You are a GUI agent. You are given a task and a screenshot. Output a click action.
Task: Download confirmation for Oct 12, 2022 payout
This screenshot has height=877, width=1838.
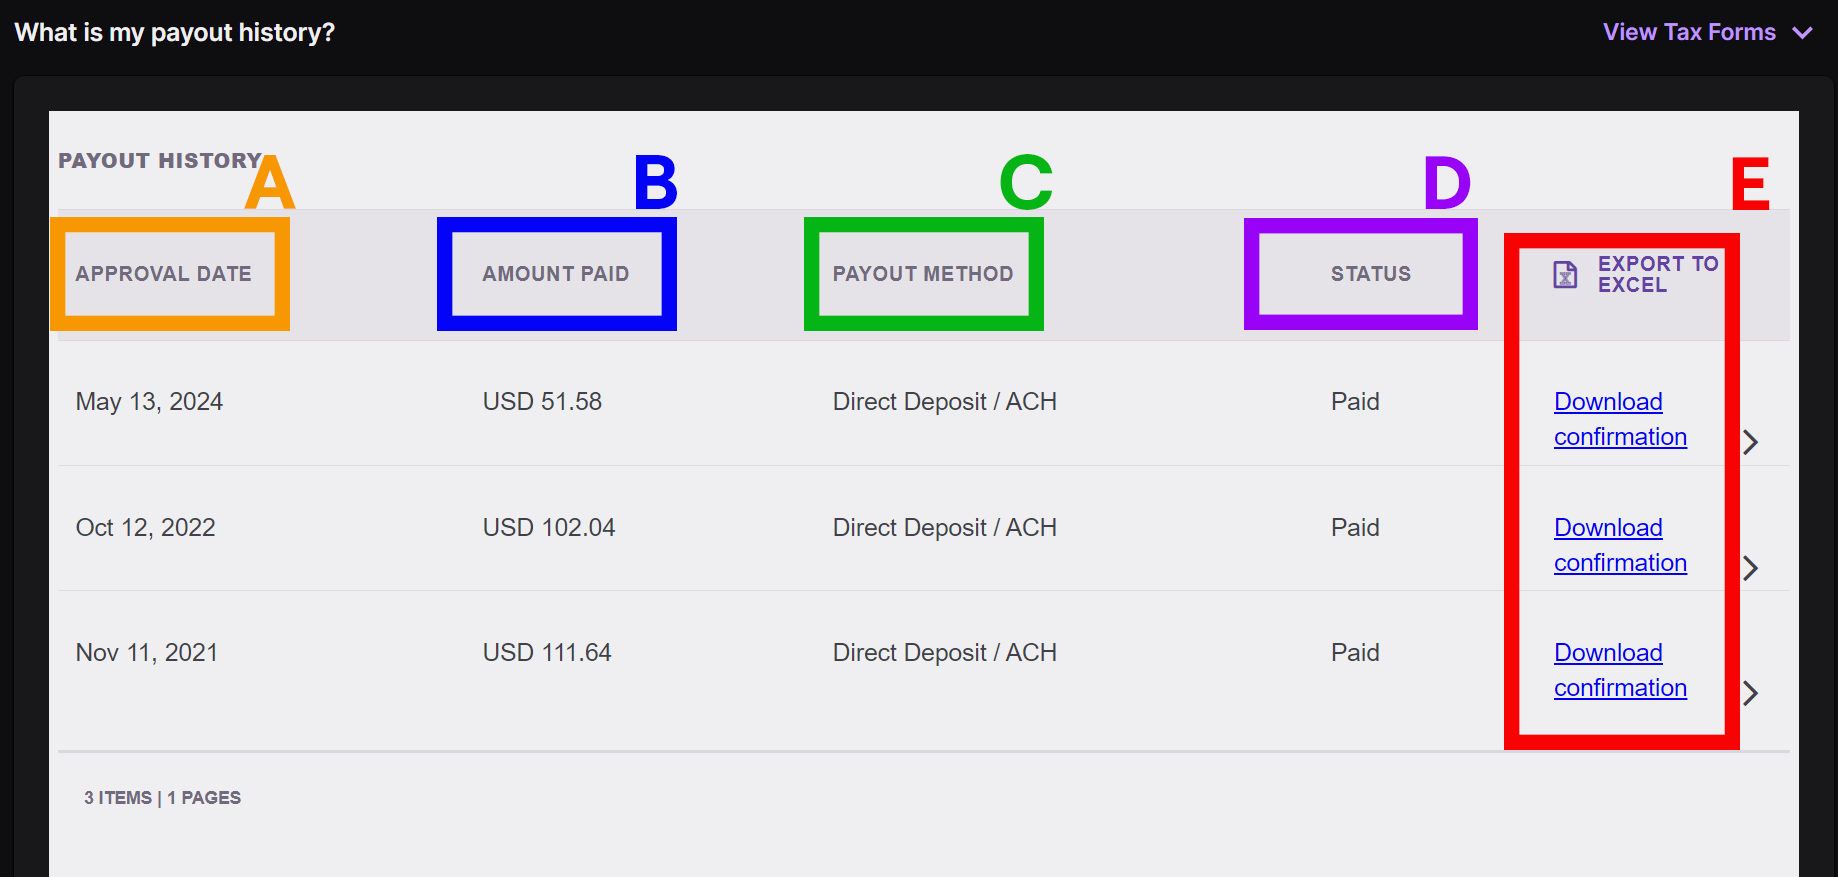[x=1619, y=545]
